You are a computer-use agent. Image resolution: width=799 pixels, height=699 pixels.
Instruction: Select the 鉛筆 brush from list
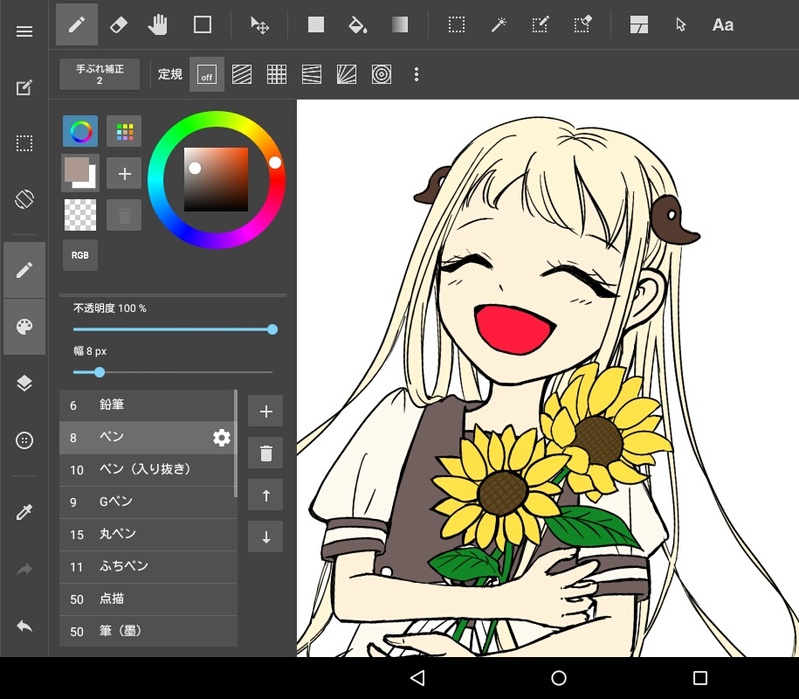coord(147,405)
